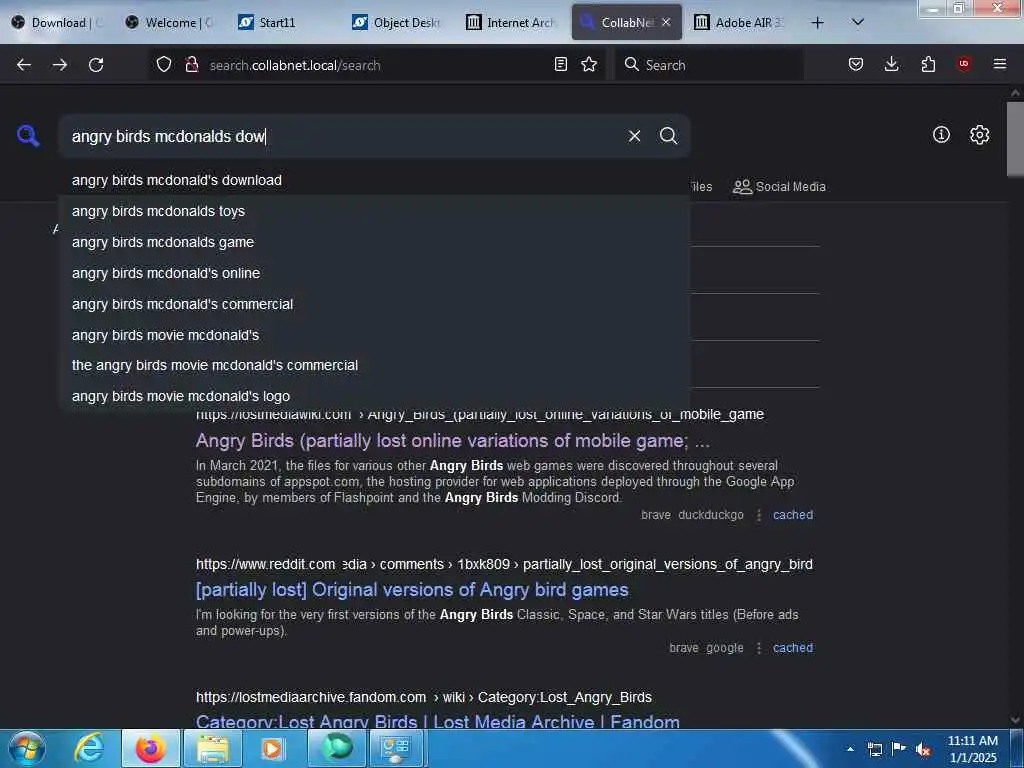Click the muted volume tray icon
This screenshot has height=768, width=1024.
(922, 749)
